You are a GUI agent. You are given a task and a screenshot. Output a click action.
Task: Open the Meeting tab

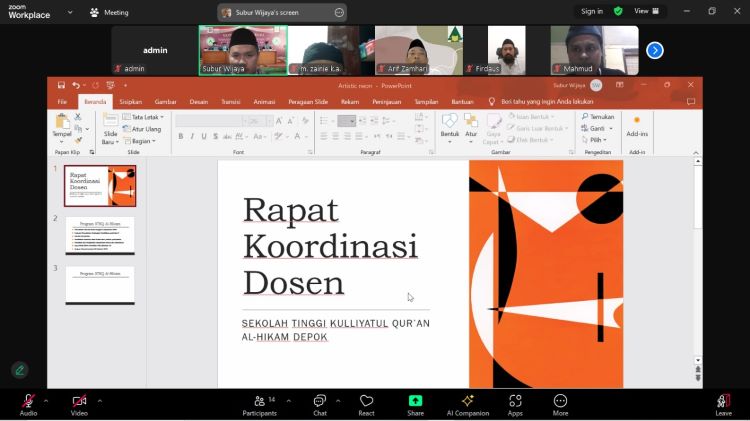coord(110,12)
